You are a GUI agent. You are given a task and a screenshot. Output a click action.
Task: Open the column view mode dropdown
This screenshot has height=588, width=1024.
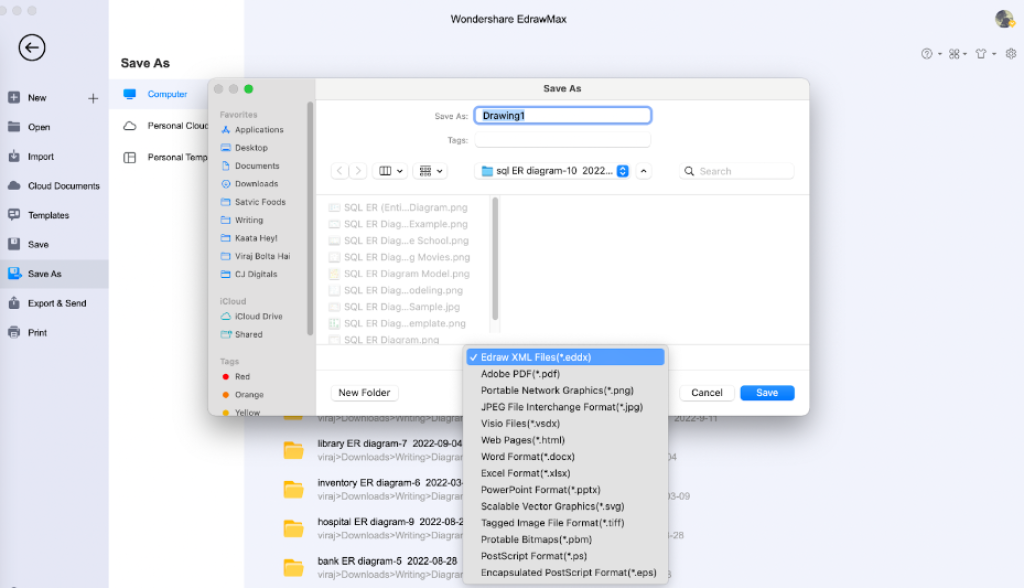pyautogui.click(x=391, y=171)
